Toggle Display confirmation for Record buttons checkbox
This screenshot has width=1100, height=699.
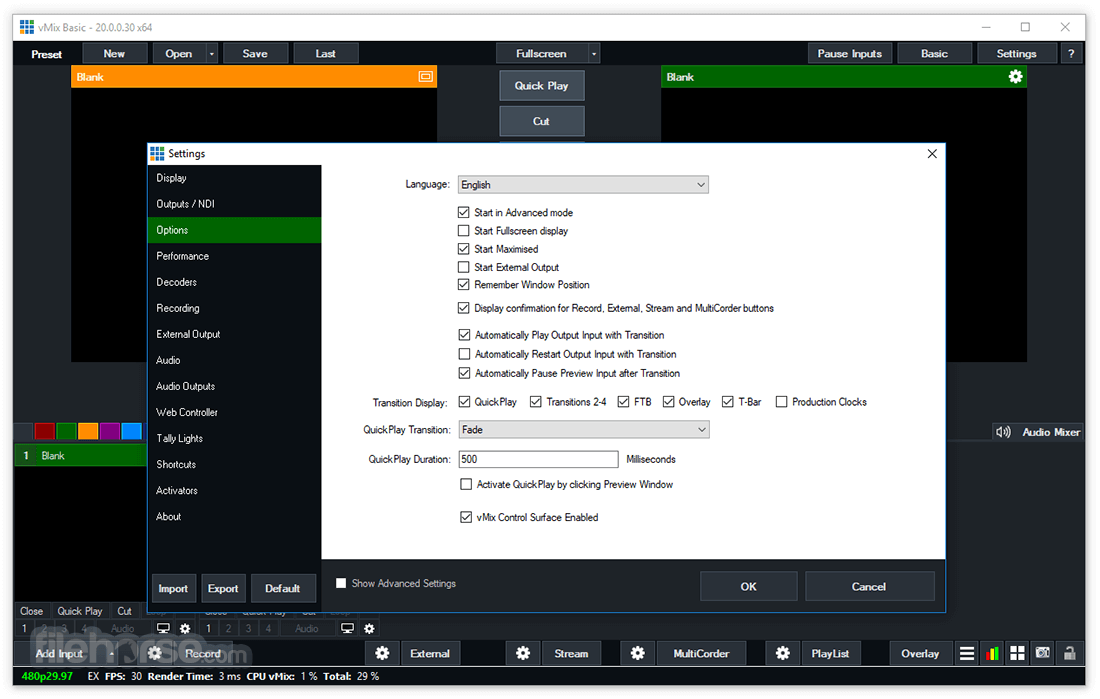point(464,307)
